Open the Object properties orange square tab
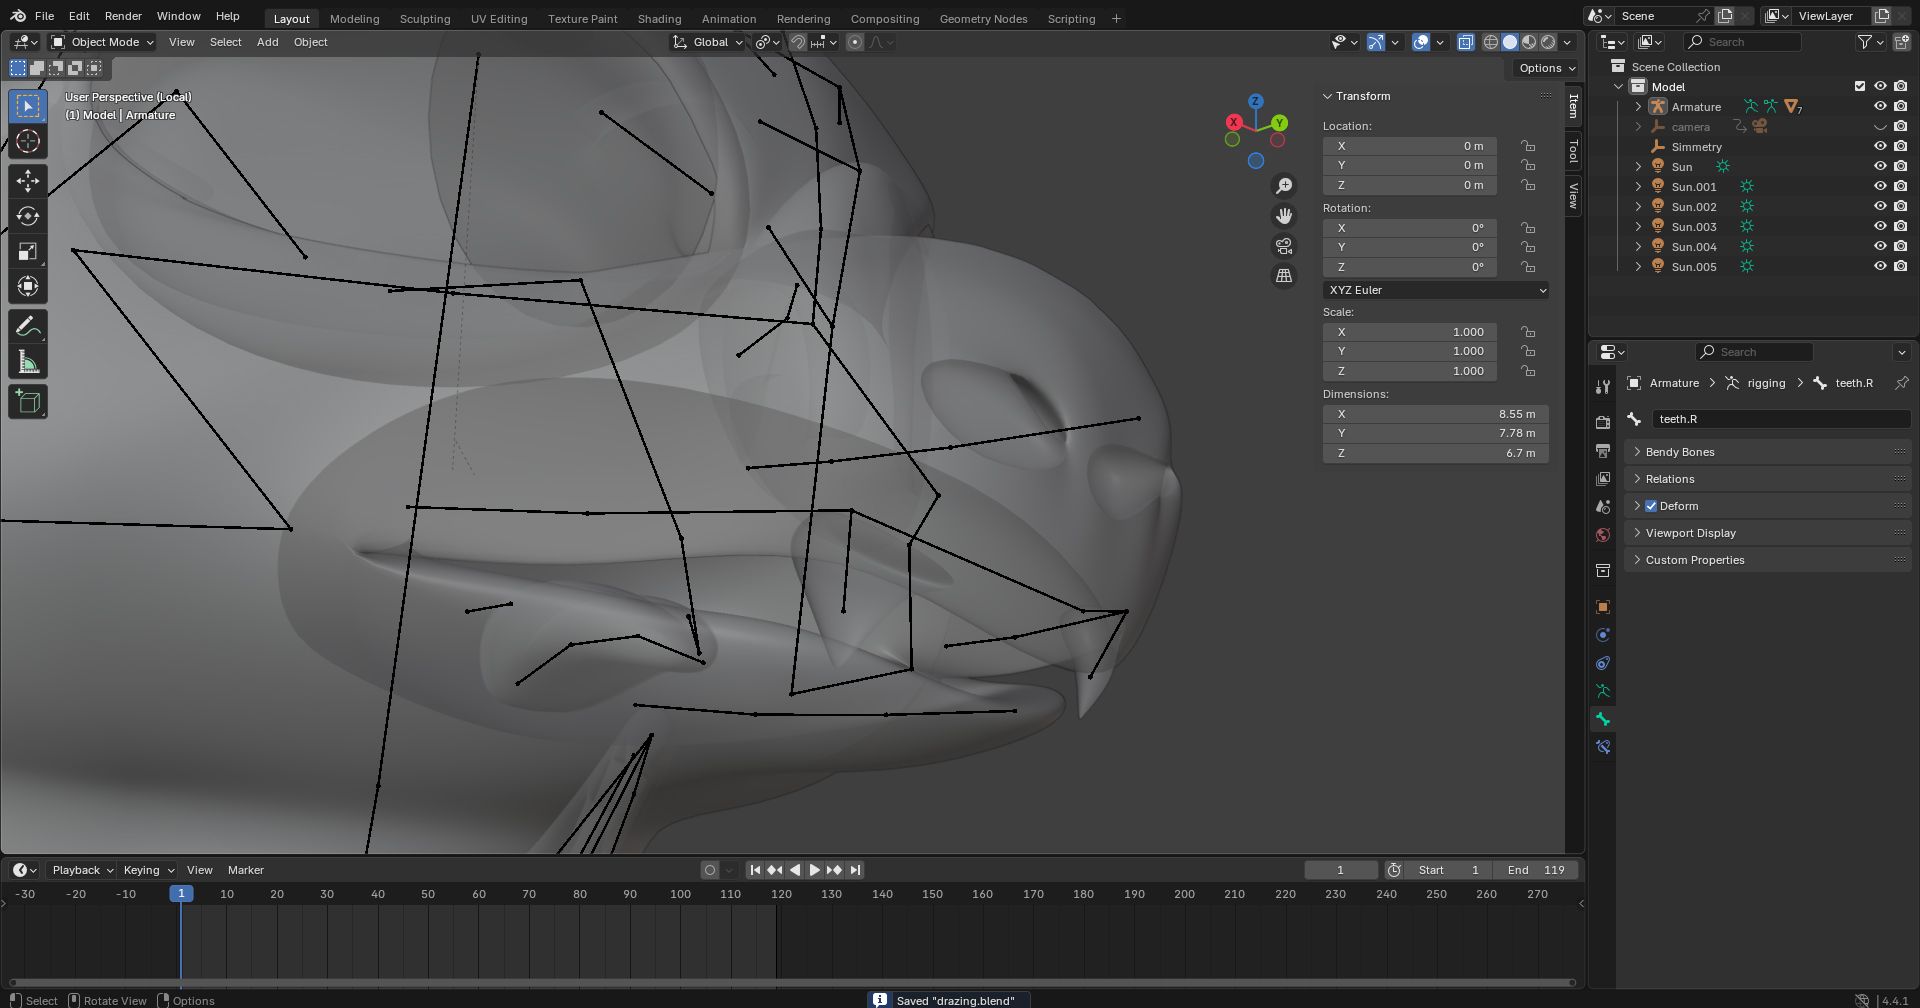Viewport: 1920px width, 1008px height. 1603,607
